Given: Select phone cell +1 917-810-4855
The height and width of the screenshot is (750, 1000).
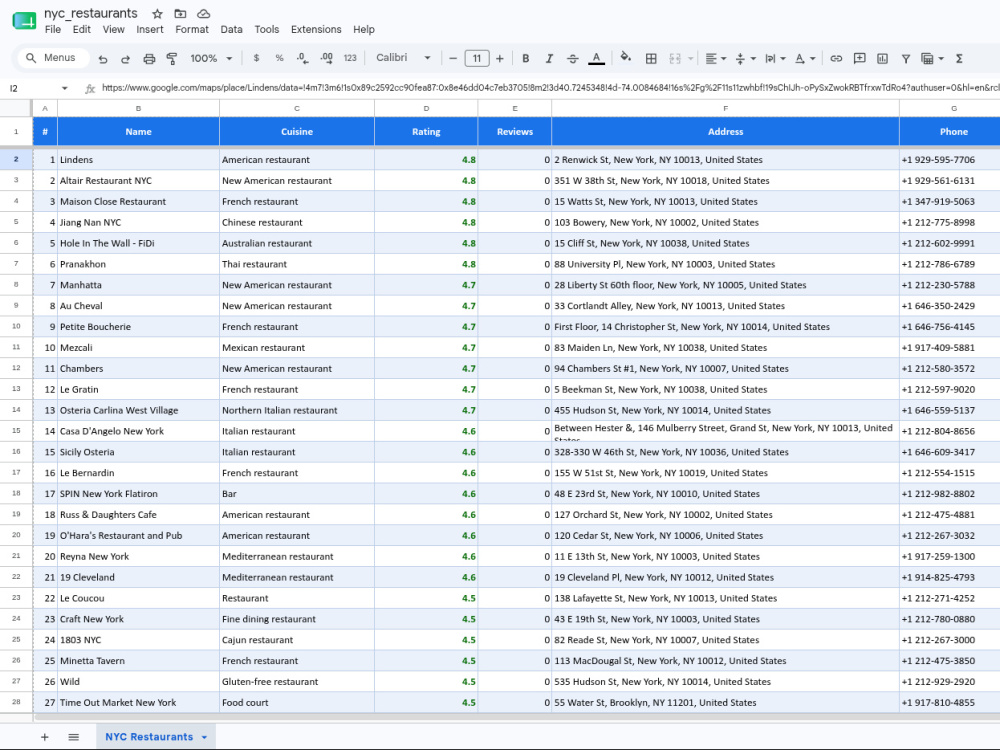Looking at the screenshot, I should pyautogui.click(x=950, y=702).
